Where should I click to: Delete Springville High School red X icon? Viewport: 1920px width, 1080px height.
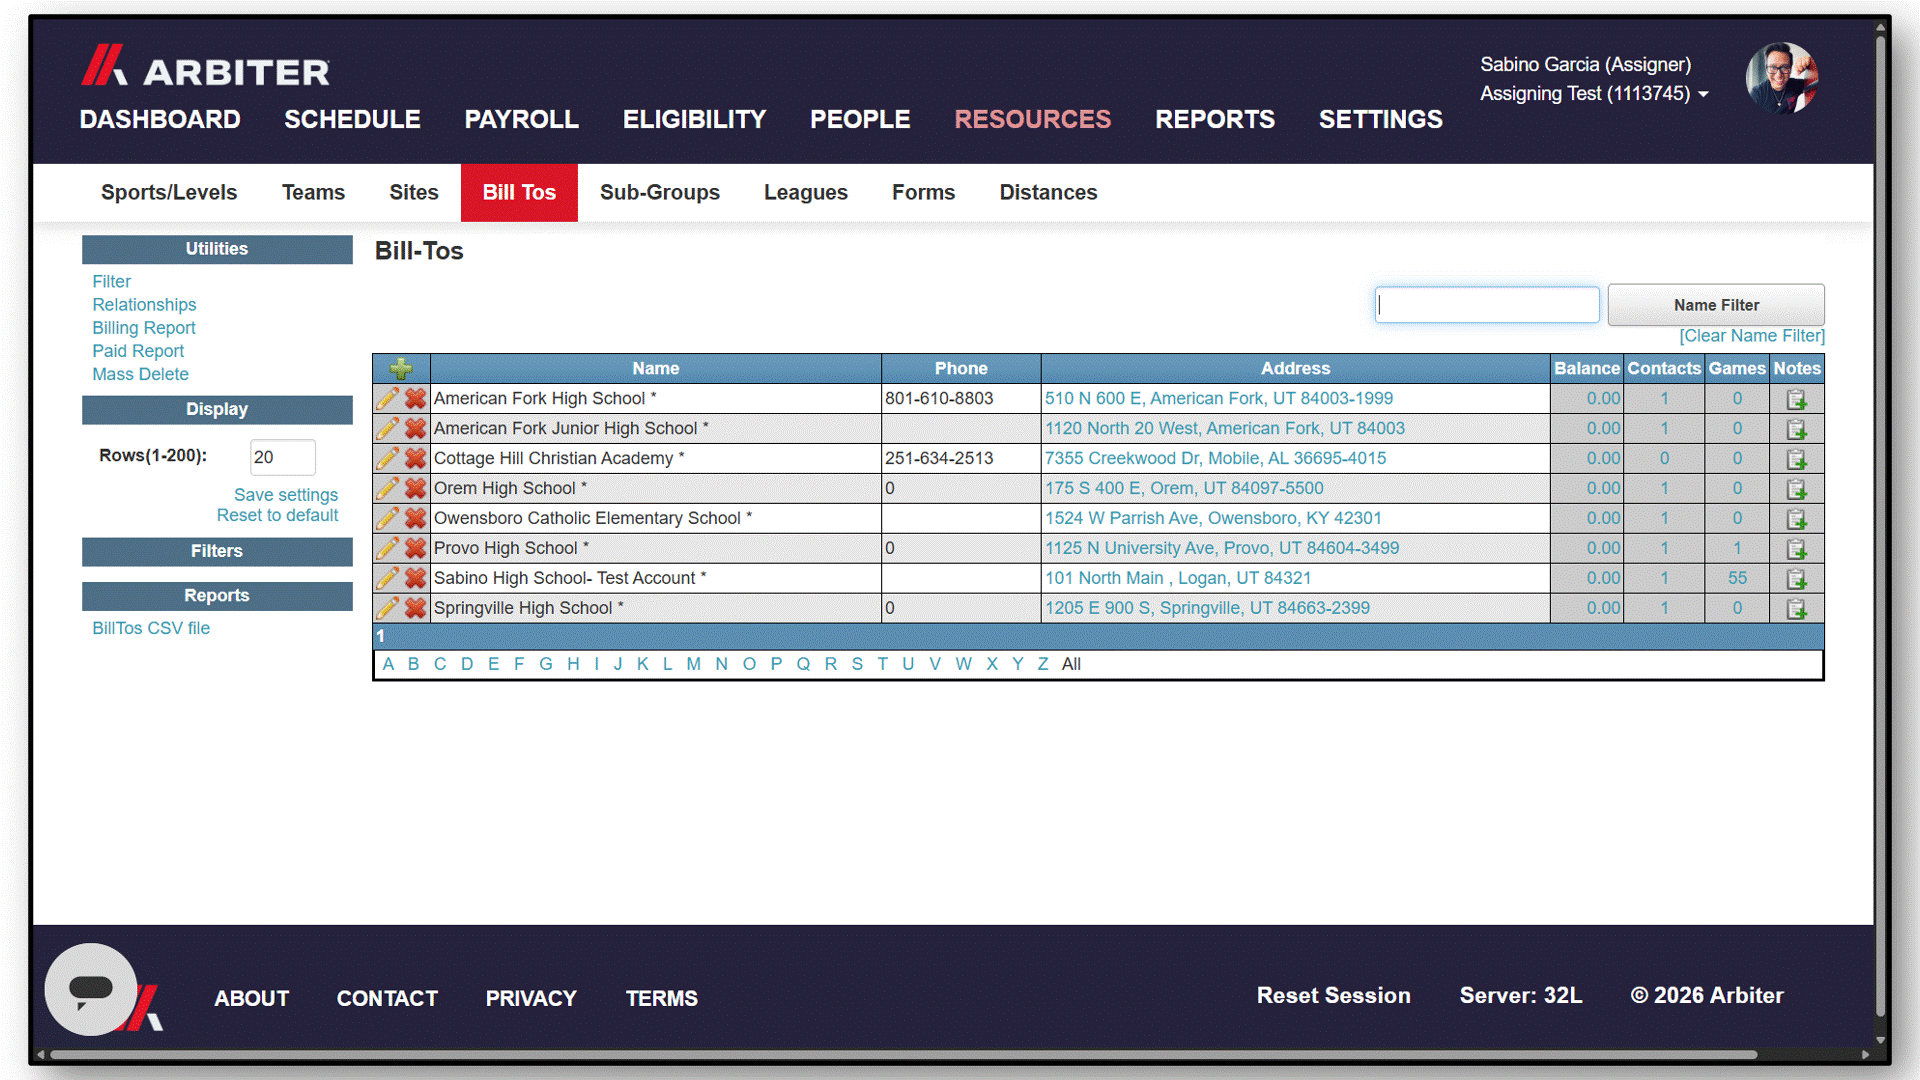click(x=415, y=609)
